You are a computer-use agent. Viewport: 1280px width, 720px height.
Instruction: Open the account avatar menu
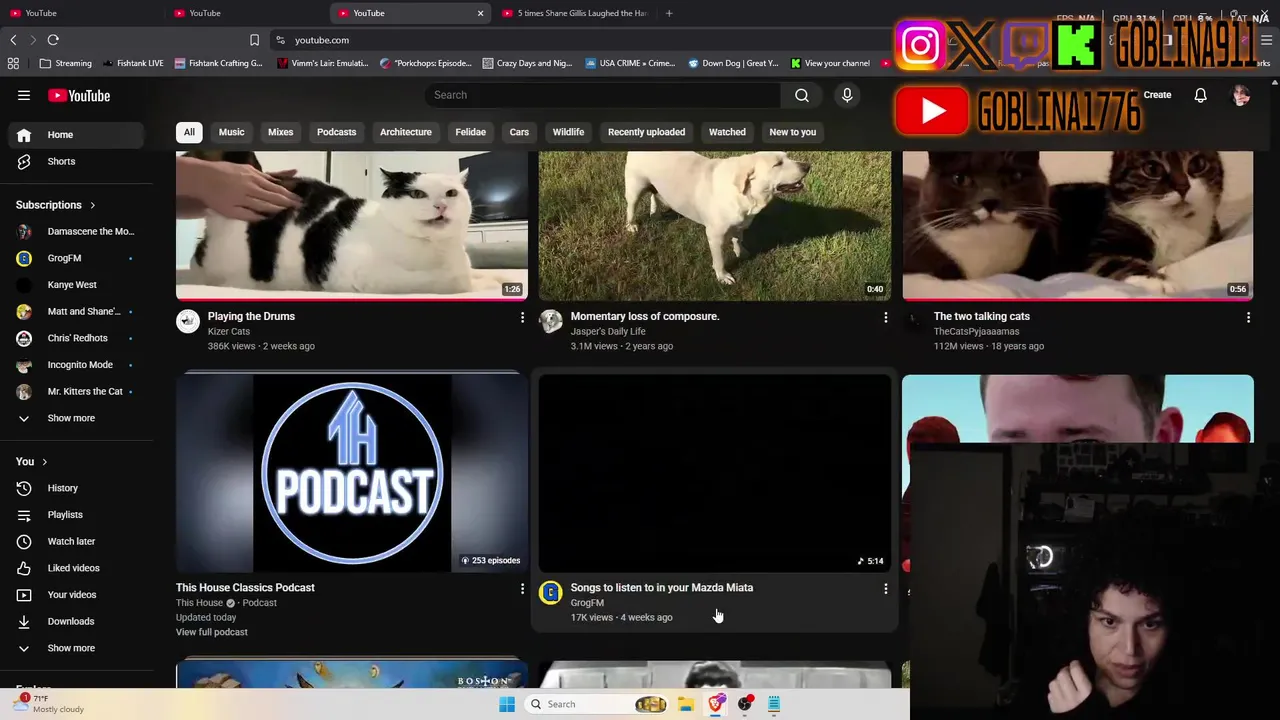coord(1241,95)
